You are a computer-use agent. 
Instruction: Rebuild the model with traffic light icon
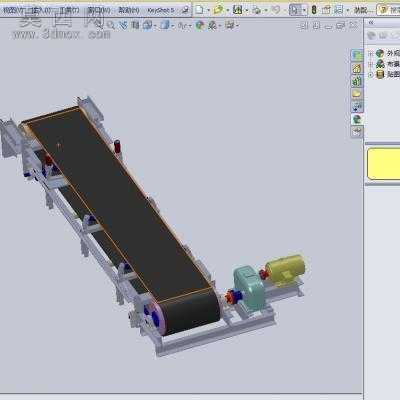tap(314, 10)
